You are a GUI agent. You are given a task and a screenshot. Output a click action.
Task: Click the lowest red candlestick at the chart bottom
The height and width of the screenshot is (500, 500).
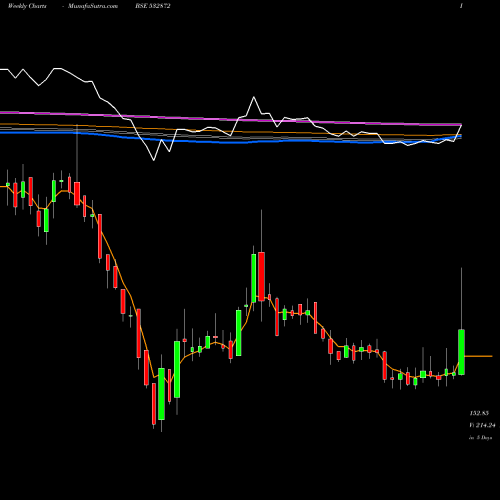coord(154,404)
